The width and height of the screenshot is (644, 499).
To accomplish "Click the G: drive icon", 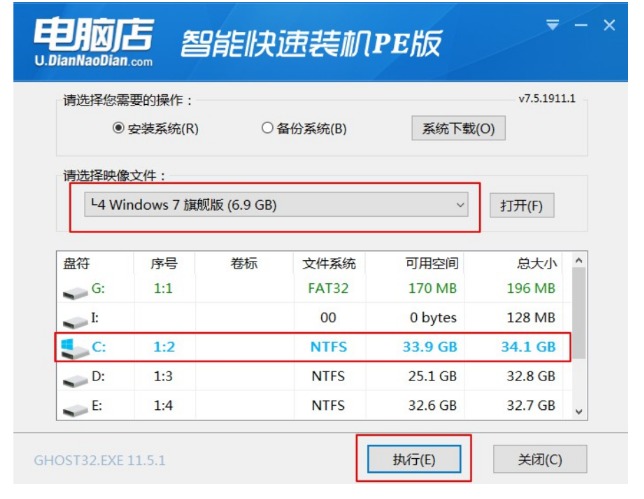I will (x=75, y=292).
